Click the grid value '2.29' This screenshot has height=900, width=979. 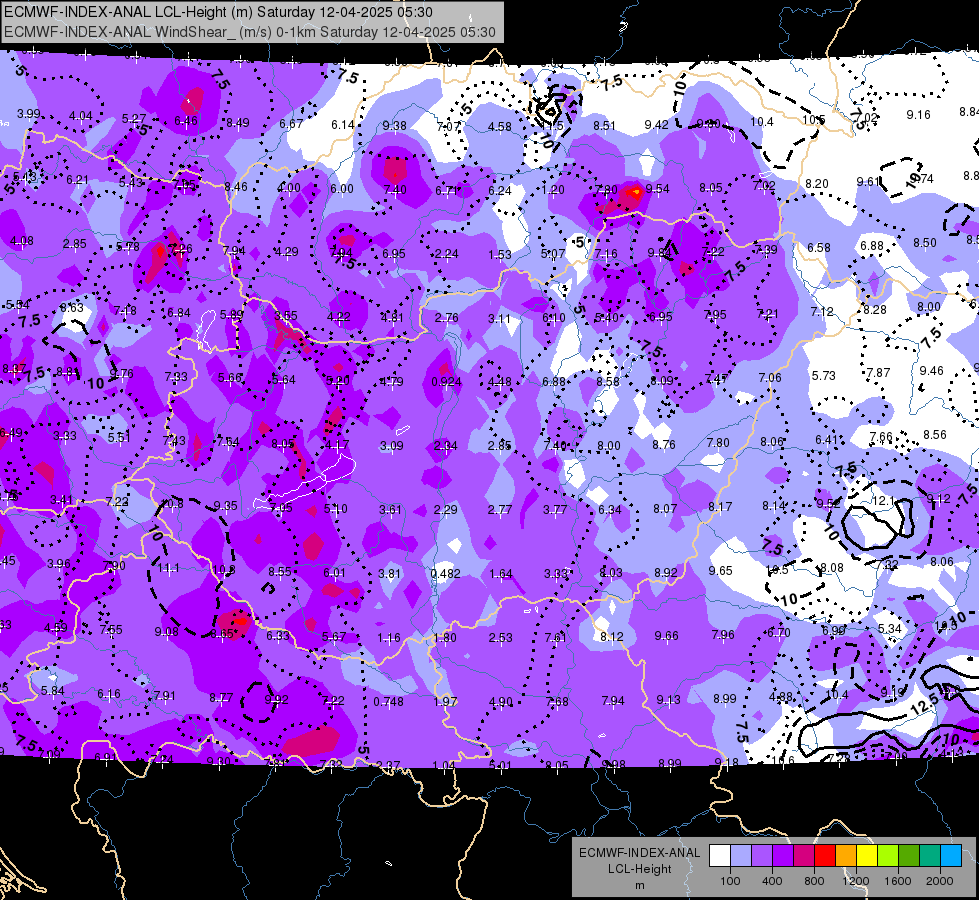[x=445, y=510]
